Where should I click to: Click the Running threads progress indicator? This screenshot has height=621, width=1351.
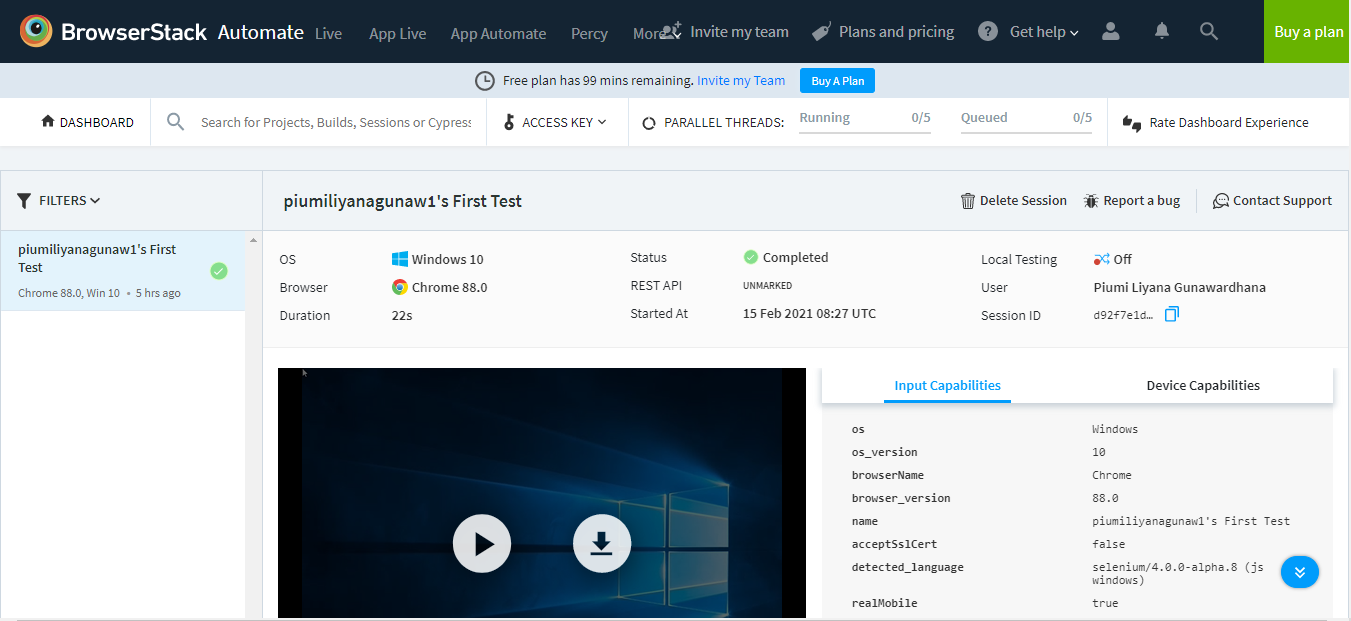(x=864, y=121)
